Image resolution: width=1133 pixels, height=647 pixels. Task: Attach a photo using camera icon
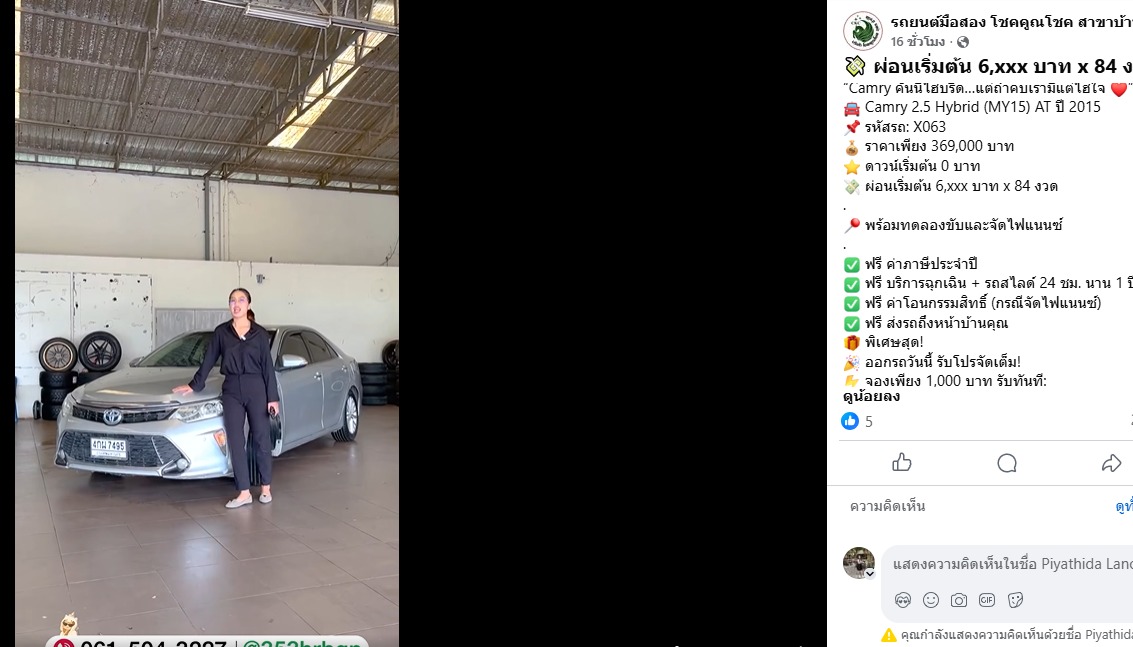[x=959, y=600]
